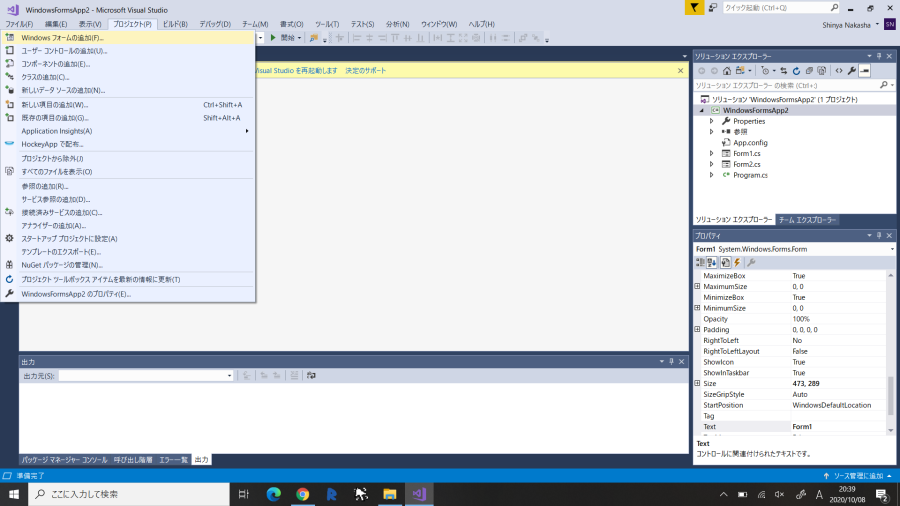Image resolution: width=900 pixels, height=506 pixels.
Task: Click the Windows Start button
Action: click(14, 494)
